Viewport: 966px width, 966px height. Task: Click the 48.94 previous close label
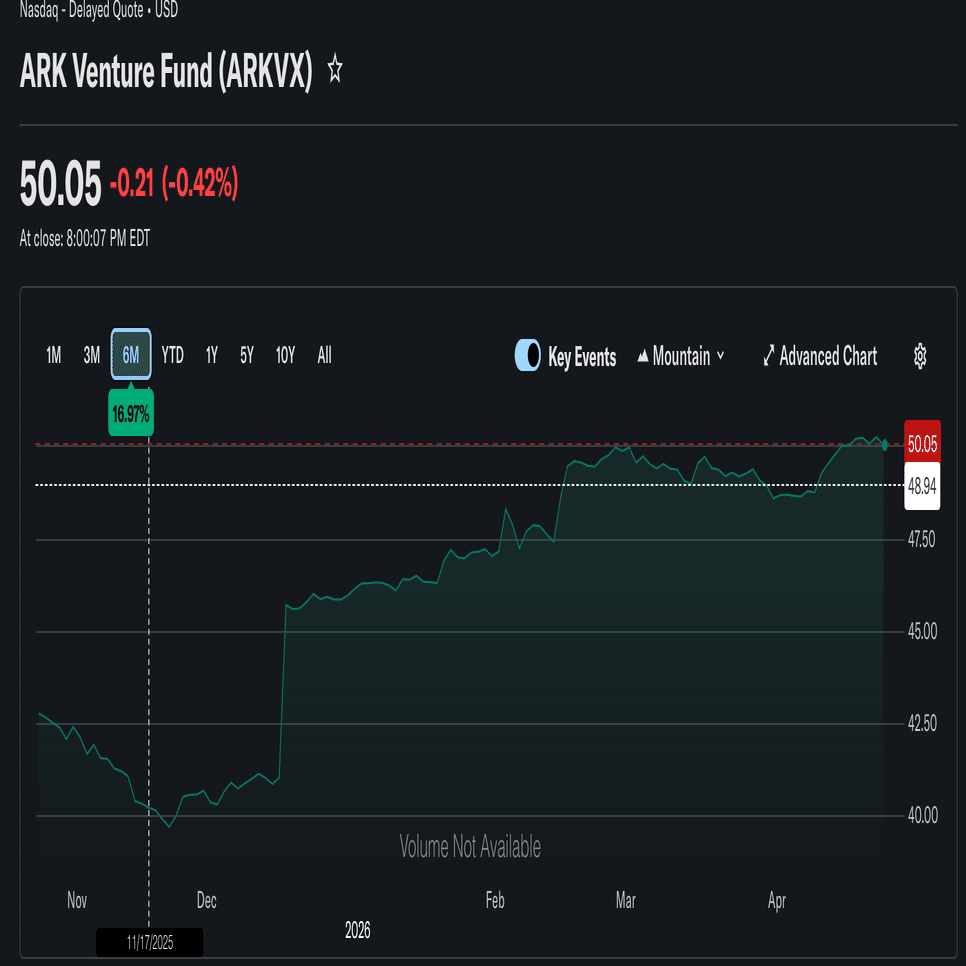pyautogui.click(x=921, y=485)
